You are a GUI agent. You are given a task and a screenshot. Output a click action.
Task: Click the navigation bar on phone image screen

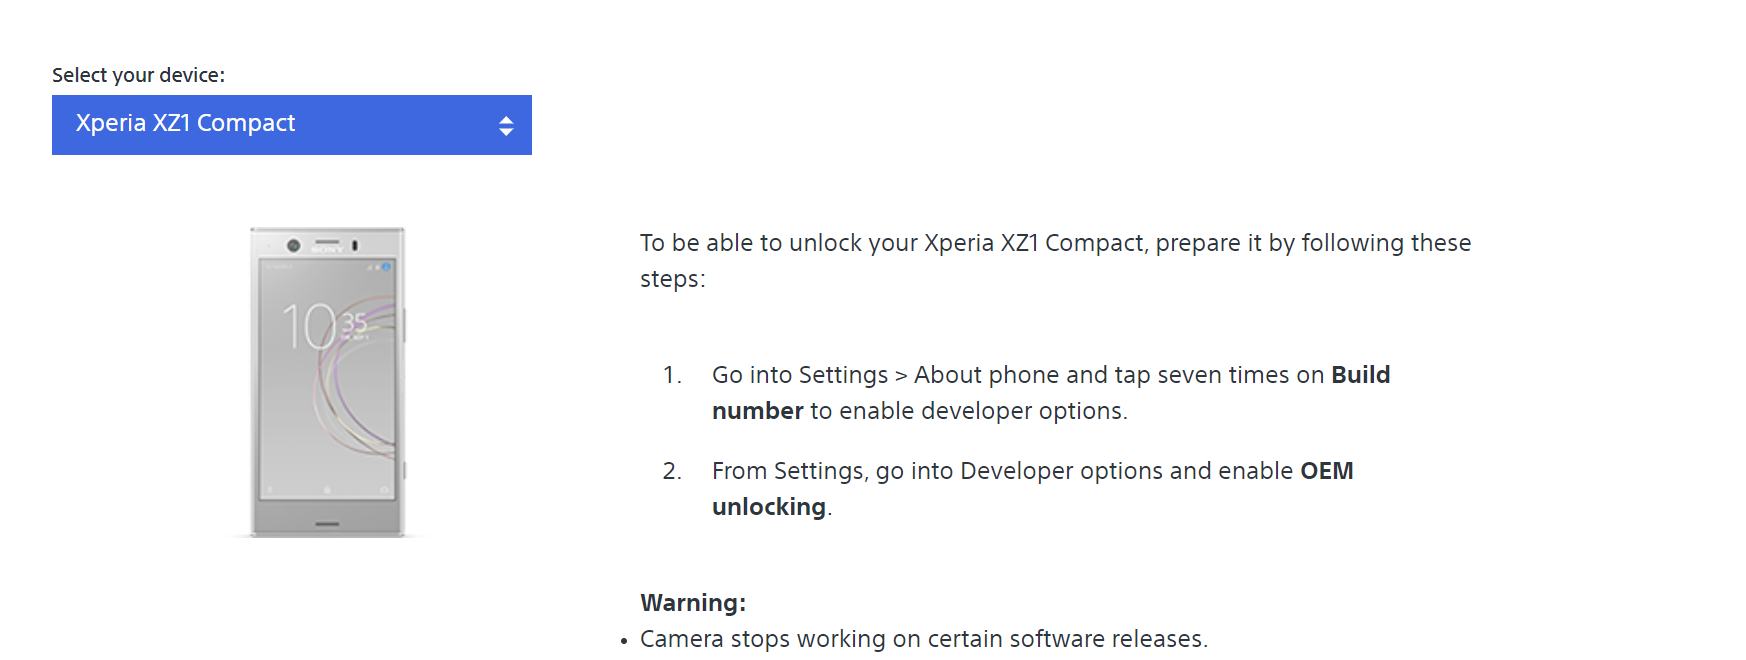[327, 490]
